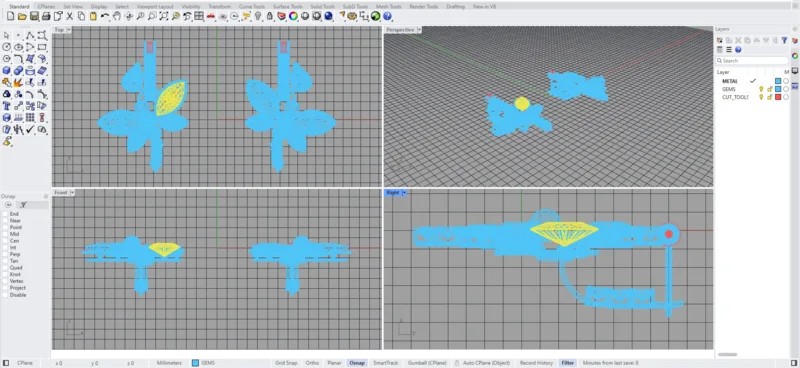Enable the End osnap checkbox
This screenshot has width=800, height=368.
pyautogui.click(x=5, y=214)
